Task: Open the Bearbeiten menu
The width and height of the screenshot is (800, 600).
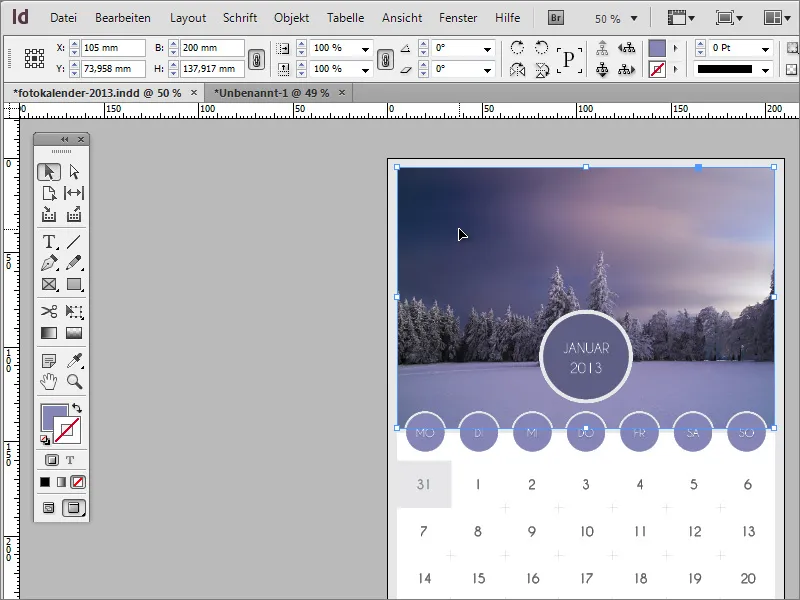Action: [122, 18]
